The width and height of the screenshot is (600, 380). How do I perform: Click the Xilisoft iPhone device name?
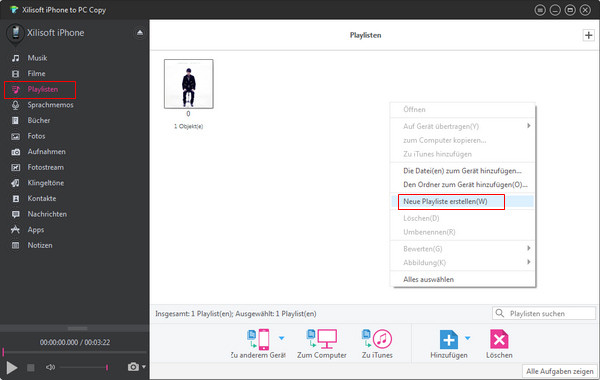point(55,33)
